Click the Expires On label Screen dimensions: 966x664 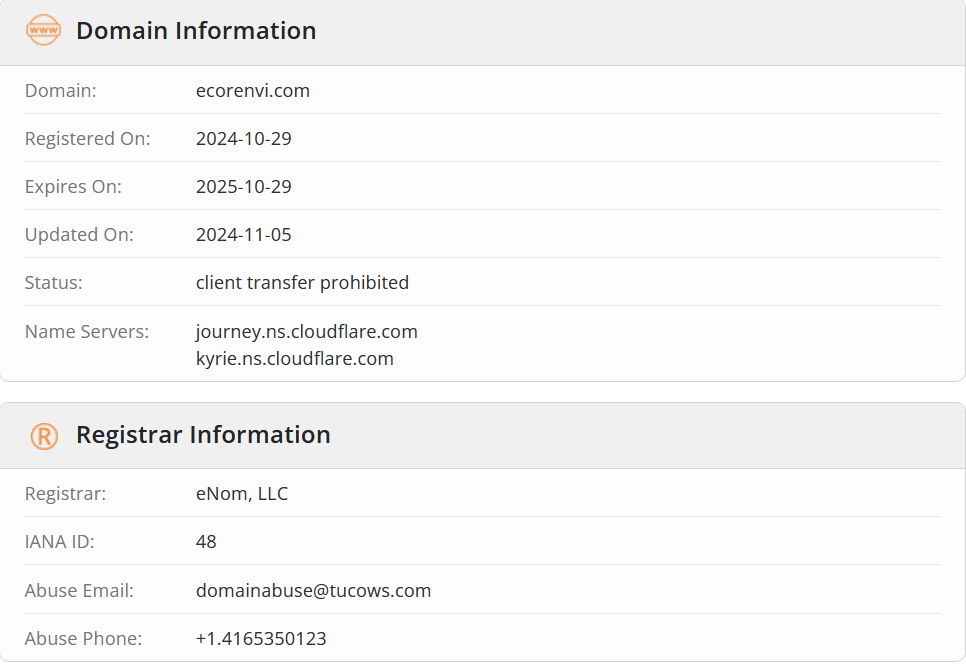73,187
